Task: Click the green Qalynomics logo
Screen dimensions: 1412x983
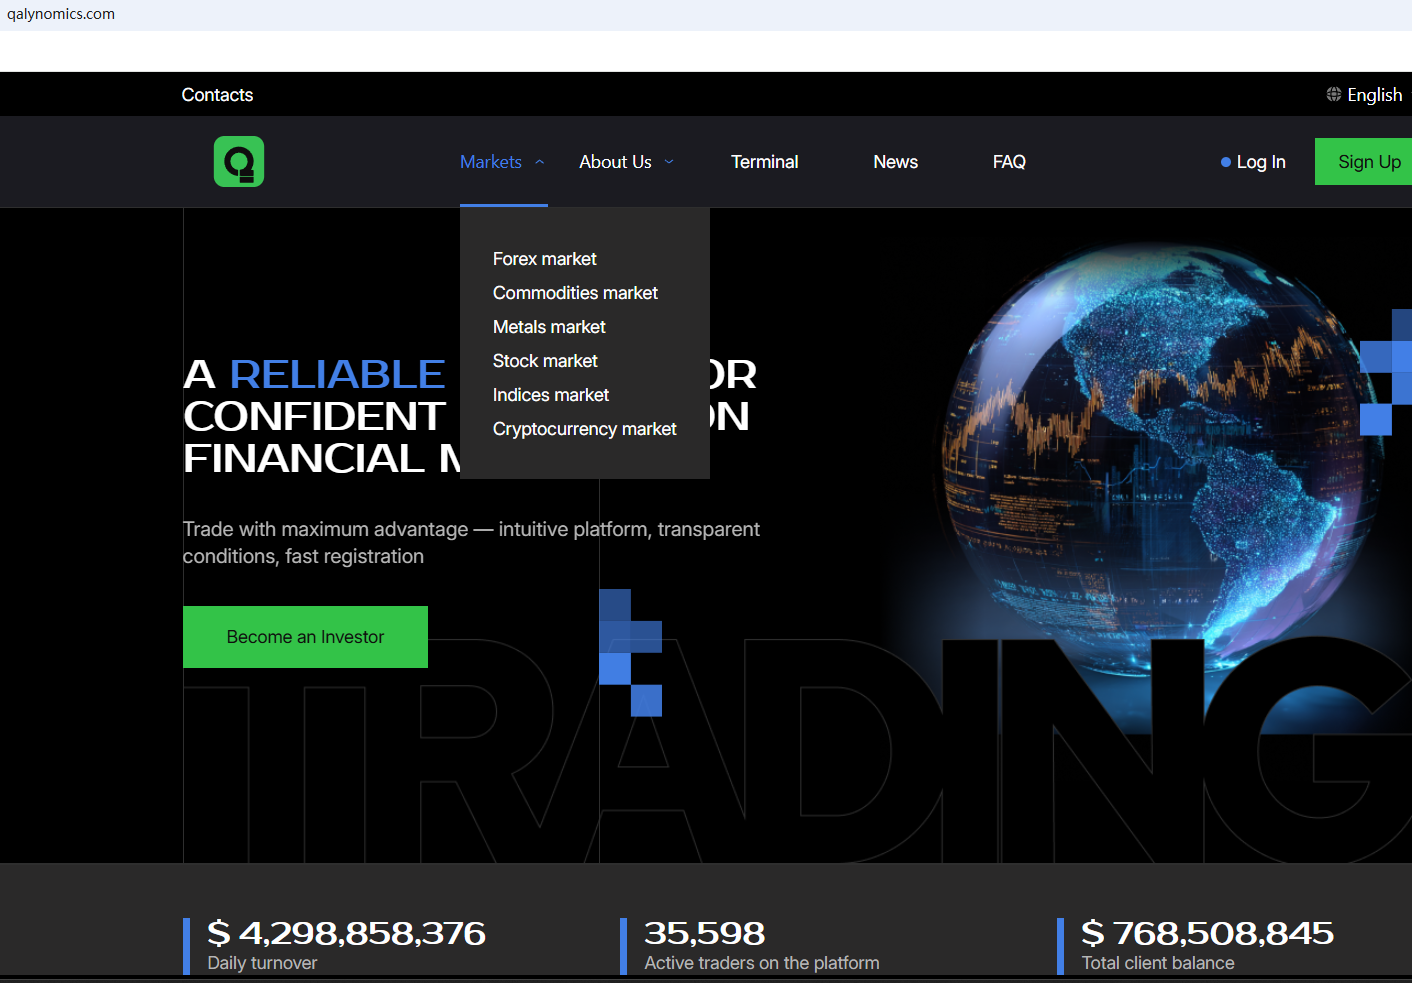Action: pyautogui.click(x=239, y=161)
